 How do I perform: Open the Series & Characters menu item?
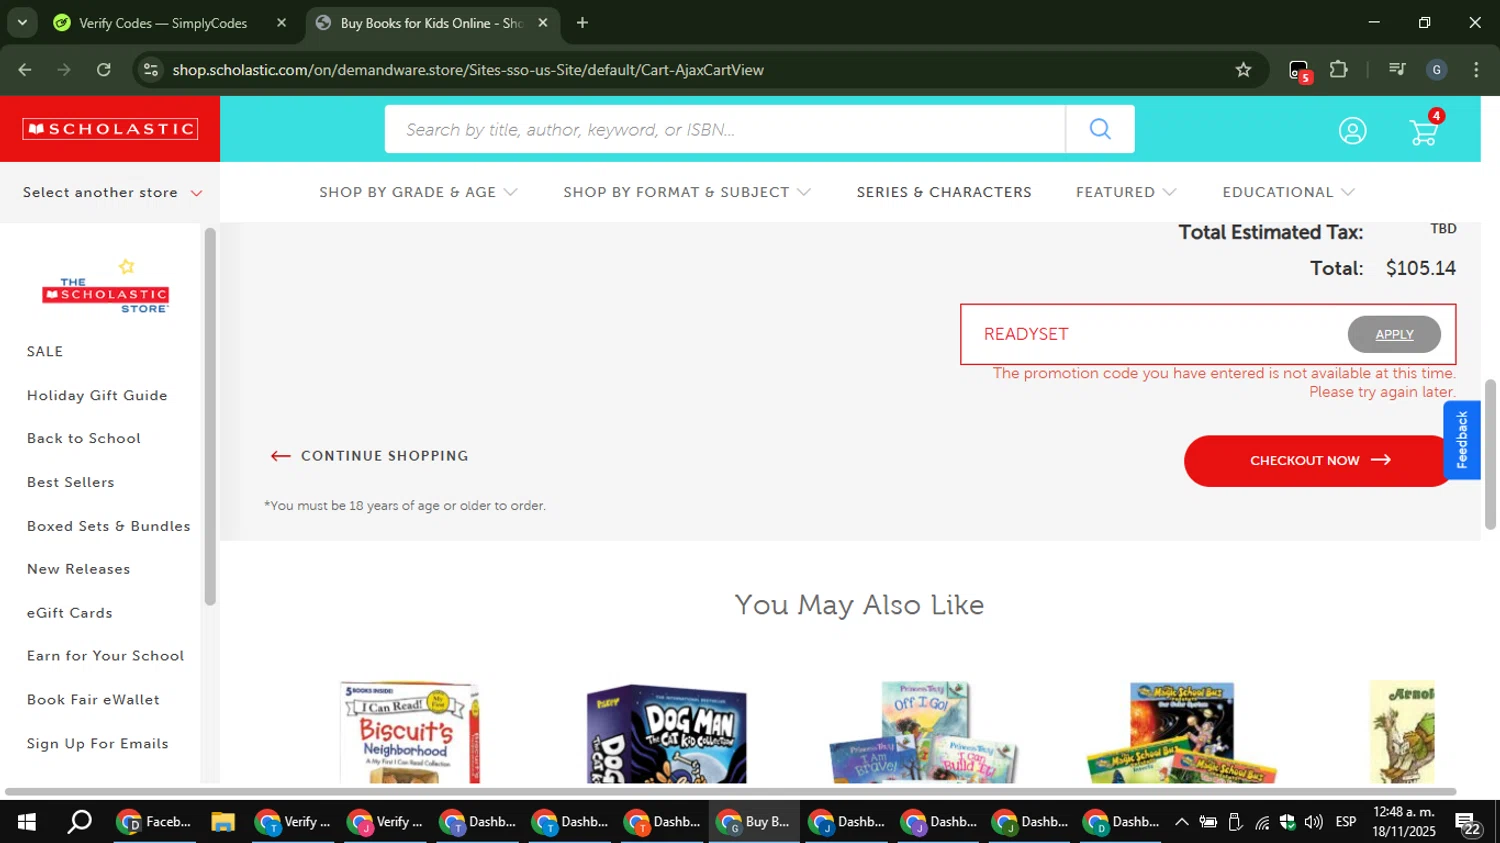click(x=944, y=192)
